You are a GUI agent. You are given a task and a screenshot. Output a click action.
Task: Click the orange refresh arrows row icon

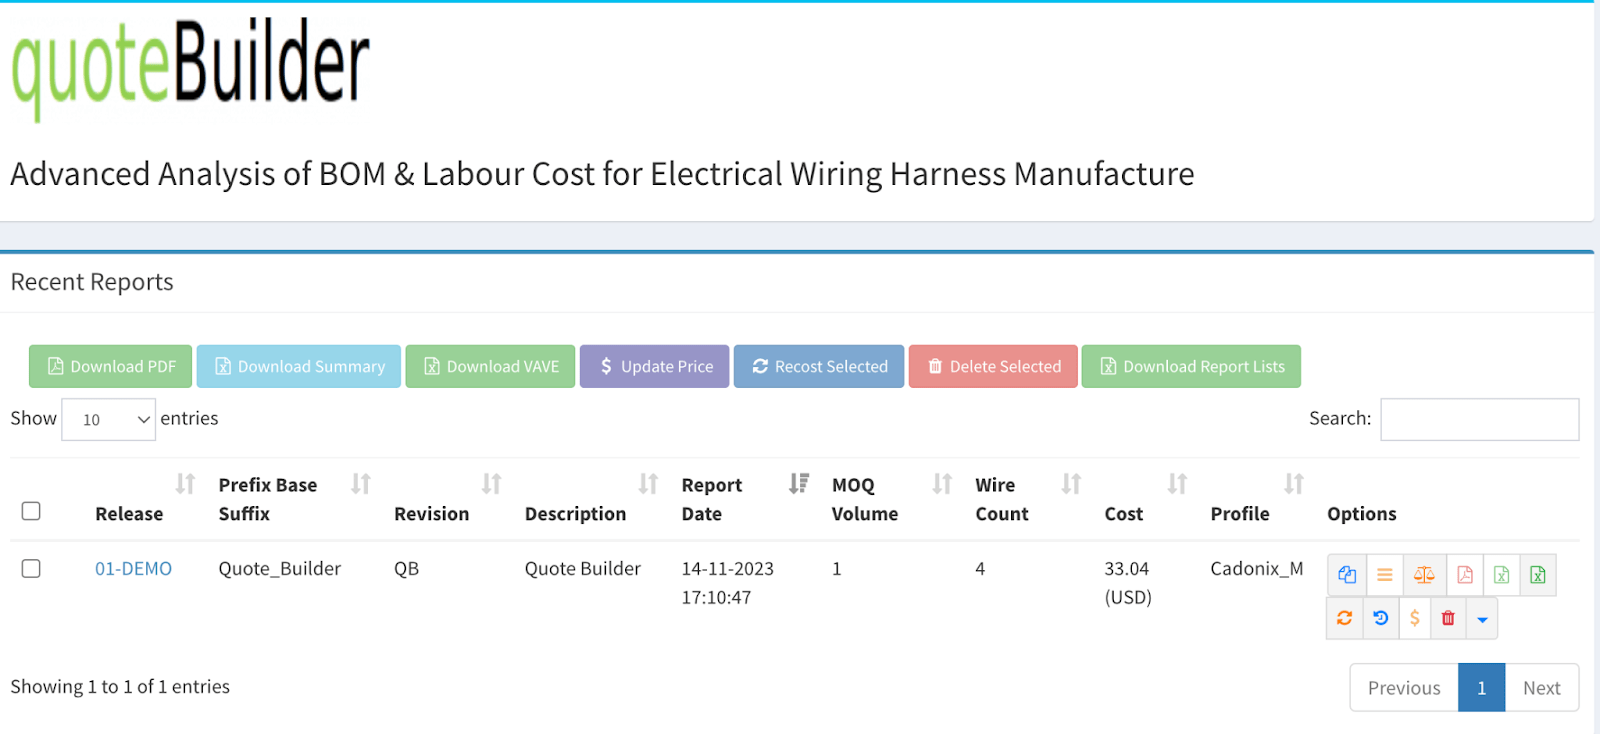[x=1344, y=618]
